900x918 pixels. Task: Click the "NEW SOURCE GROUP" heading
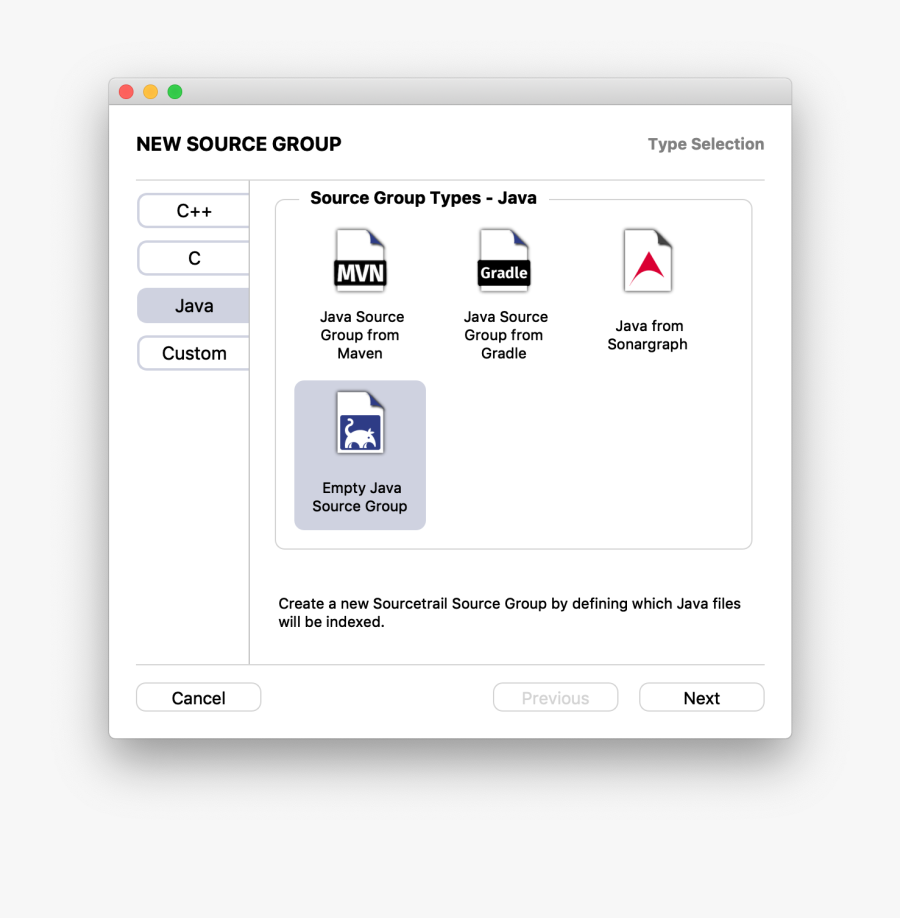pos(239,144)
